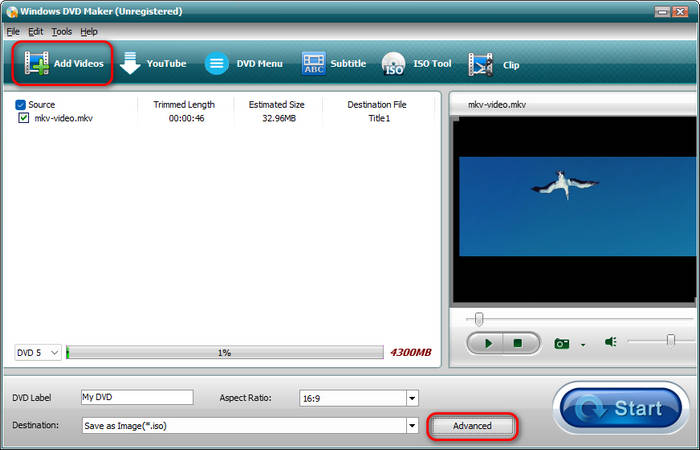
Task: Expand the Destination dropdown
Action: tap(412, 425)
